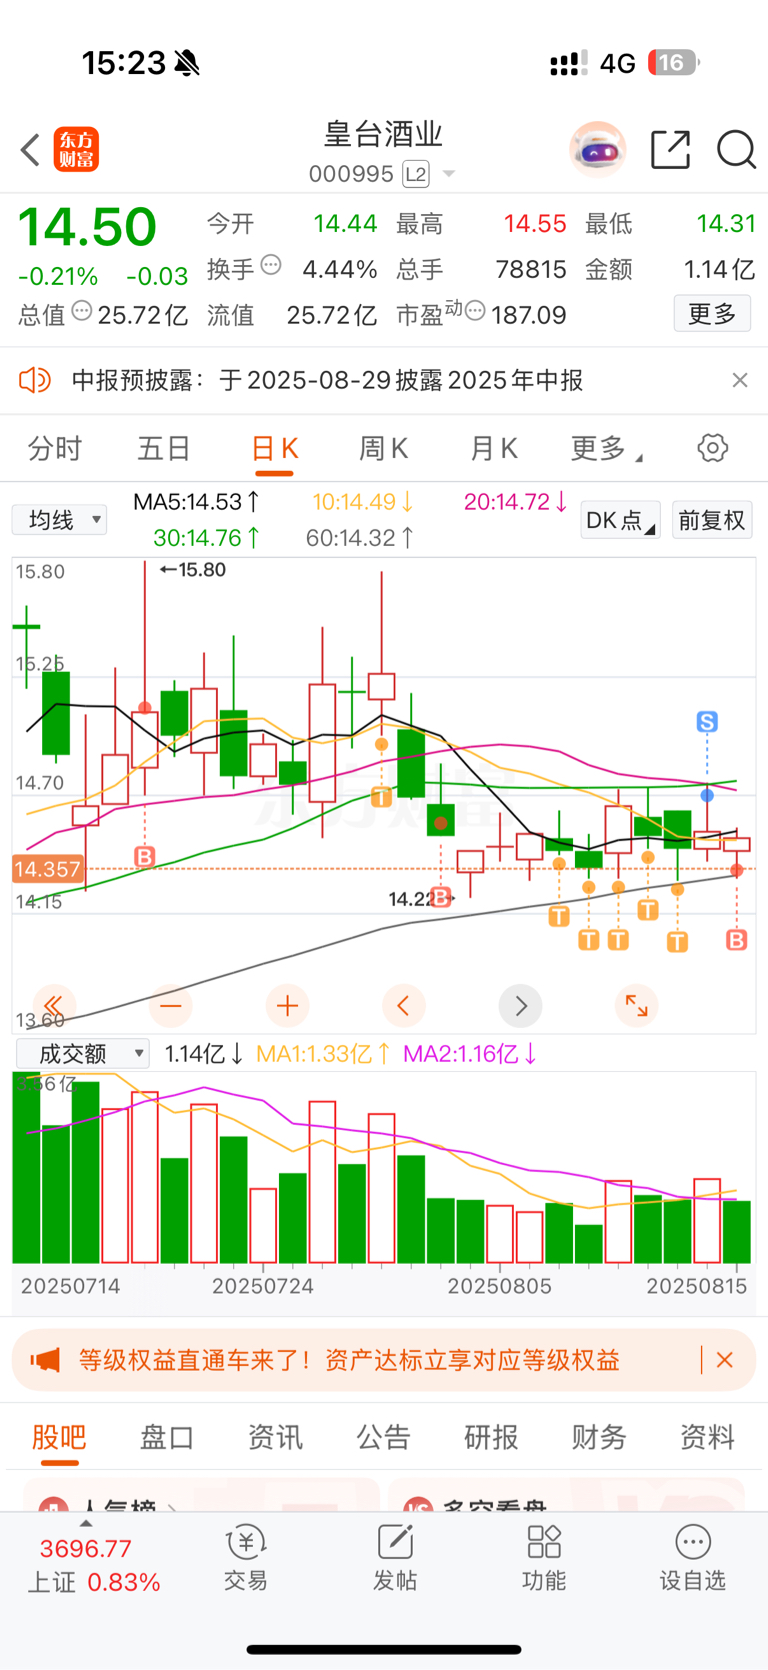This screenshot has width=768, height=1670.
Task: Open 功能 in bottom bar
Action: coord(544,1558)
